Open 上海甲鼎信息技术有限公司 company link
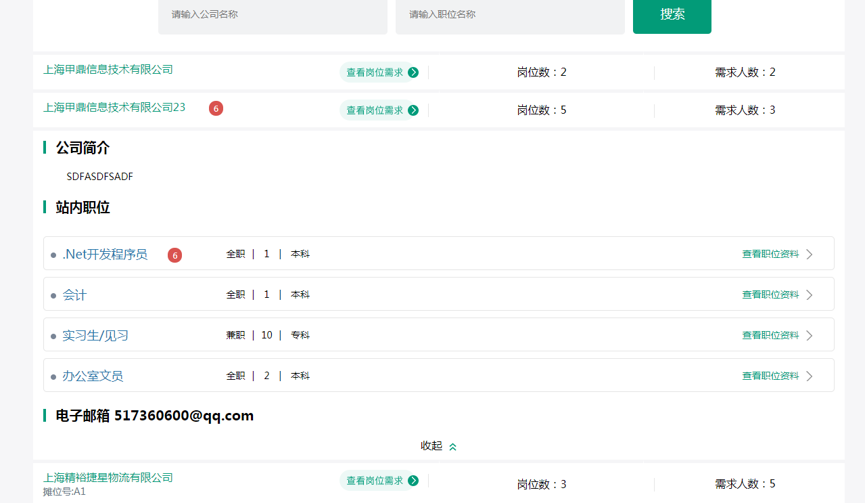The height and width of the screenshot is (503, 865). click(108, 70)
